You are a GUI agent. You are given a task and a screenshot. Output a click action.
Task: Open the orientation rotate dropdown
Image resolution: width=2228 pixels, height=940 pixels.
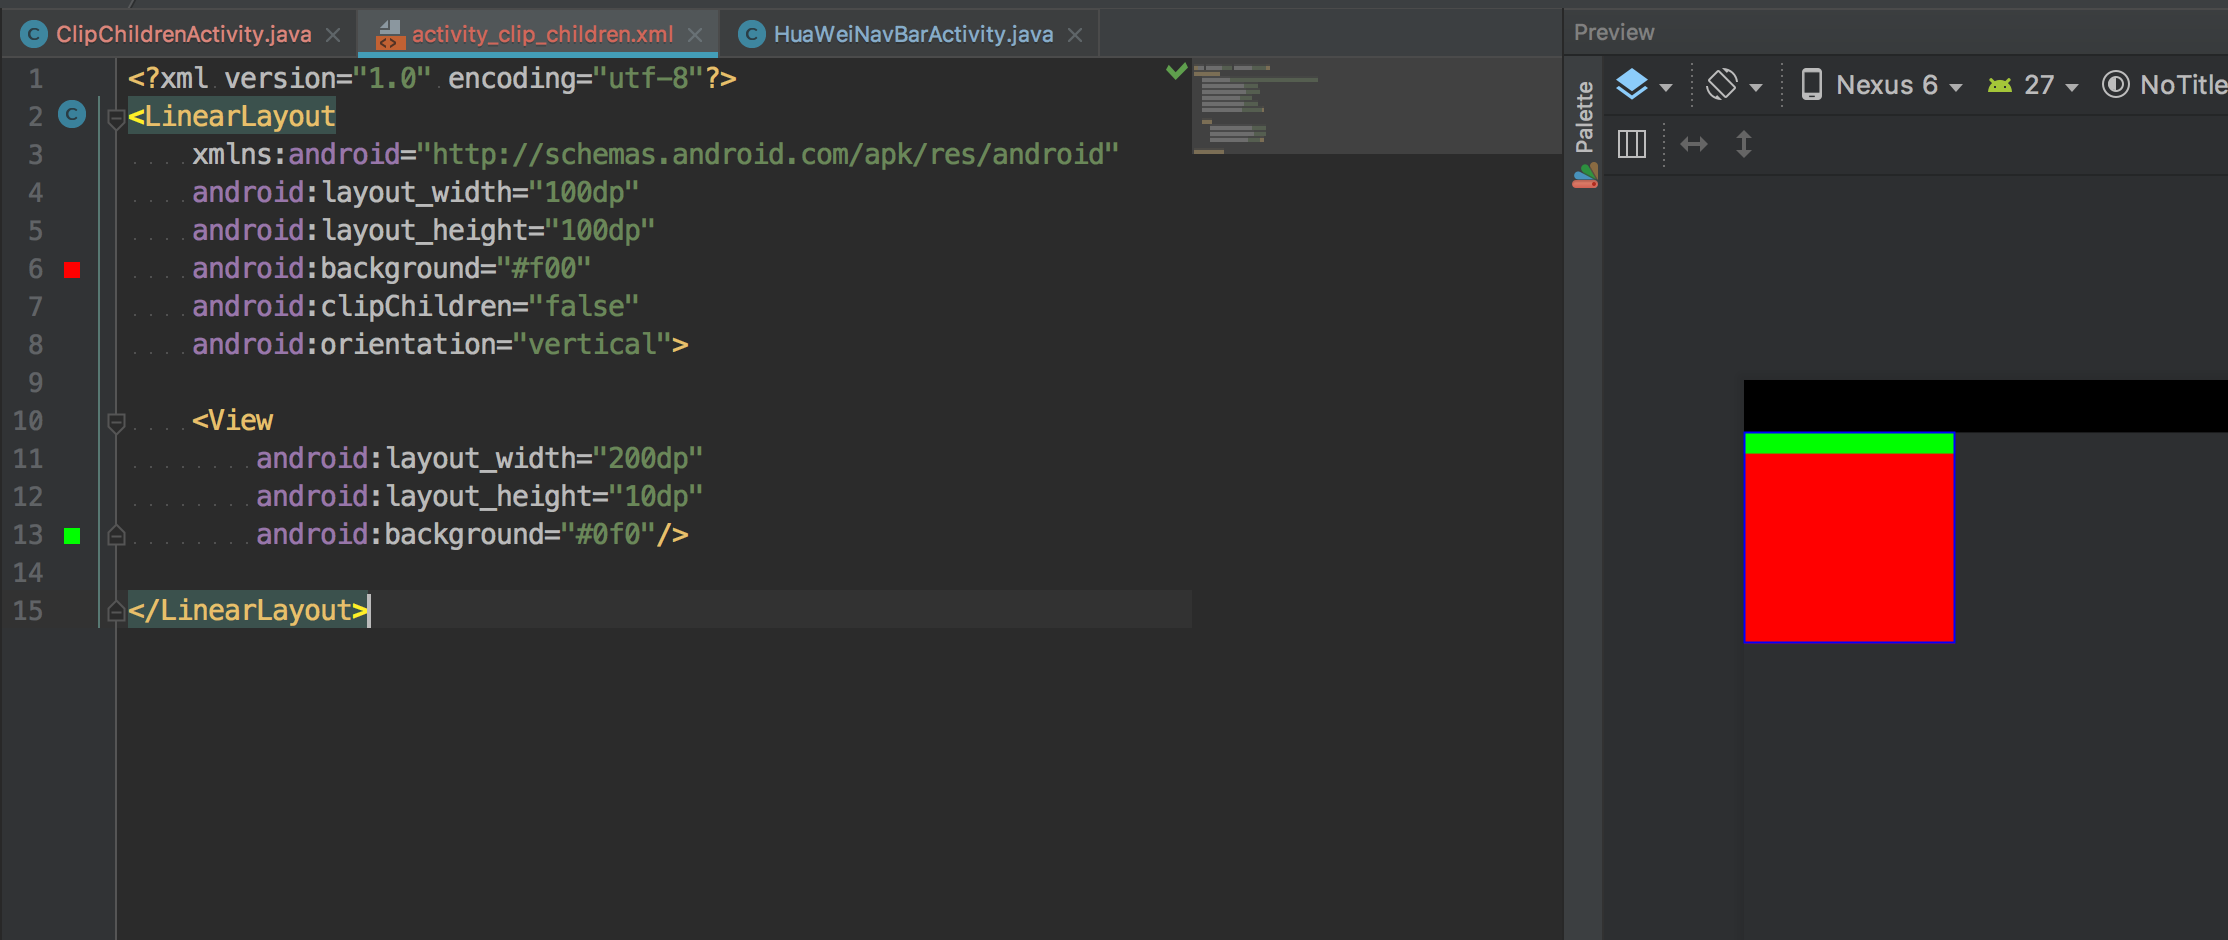pos(1734,85)
